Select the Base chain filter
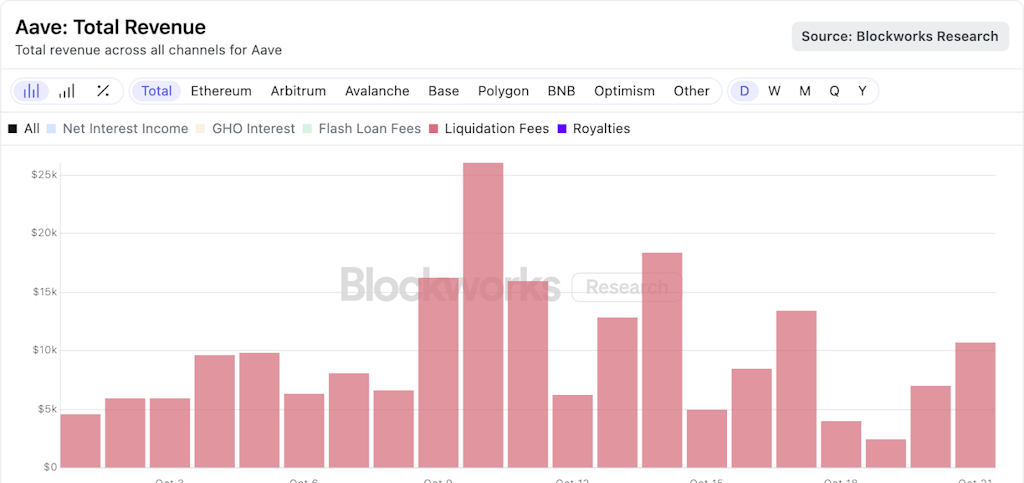This screenshot has width=1024, height=483. [x=444, y=91]
